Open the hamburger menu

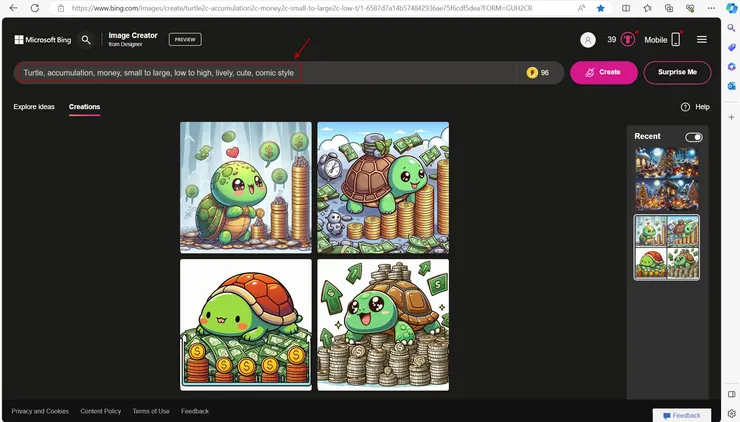(702, 40)
